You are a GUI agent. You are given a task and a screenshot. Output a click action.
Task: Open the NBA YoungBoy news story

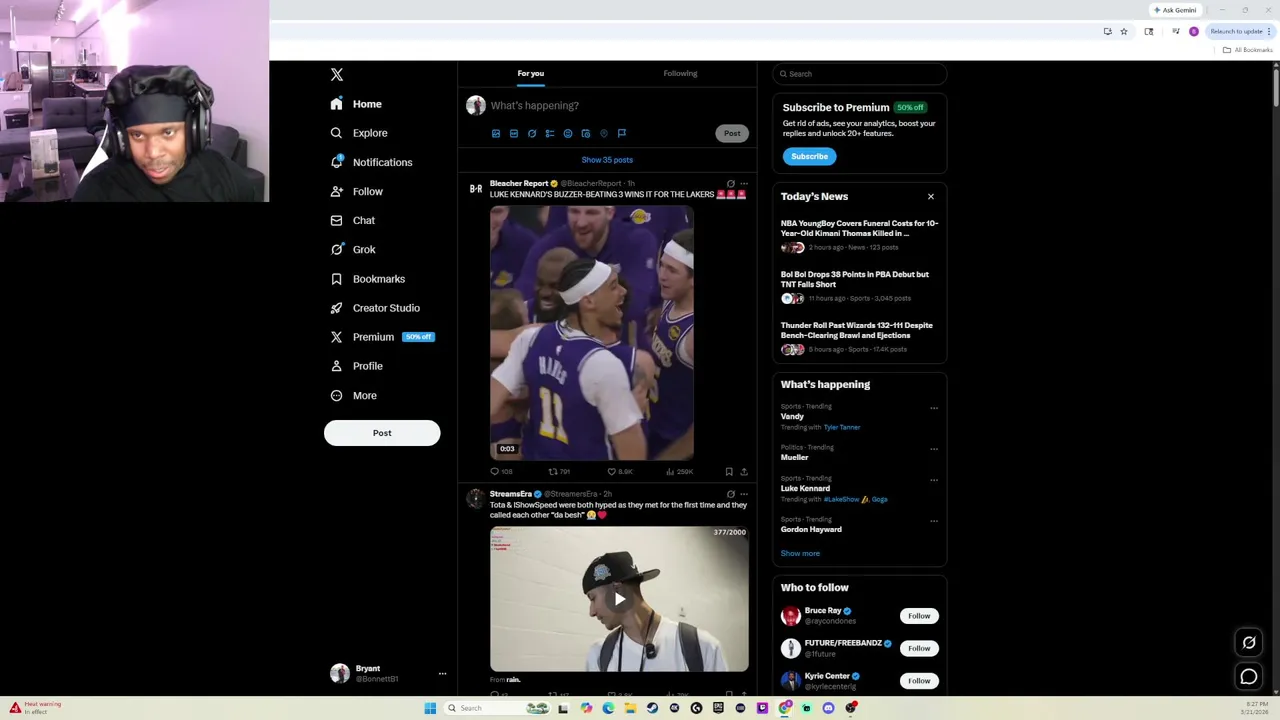[859, 234]
